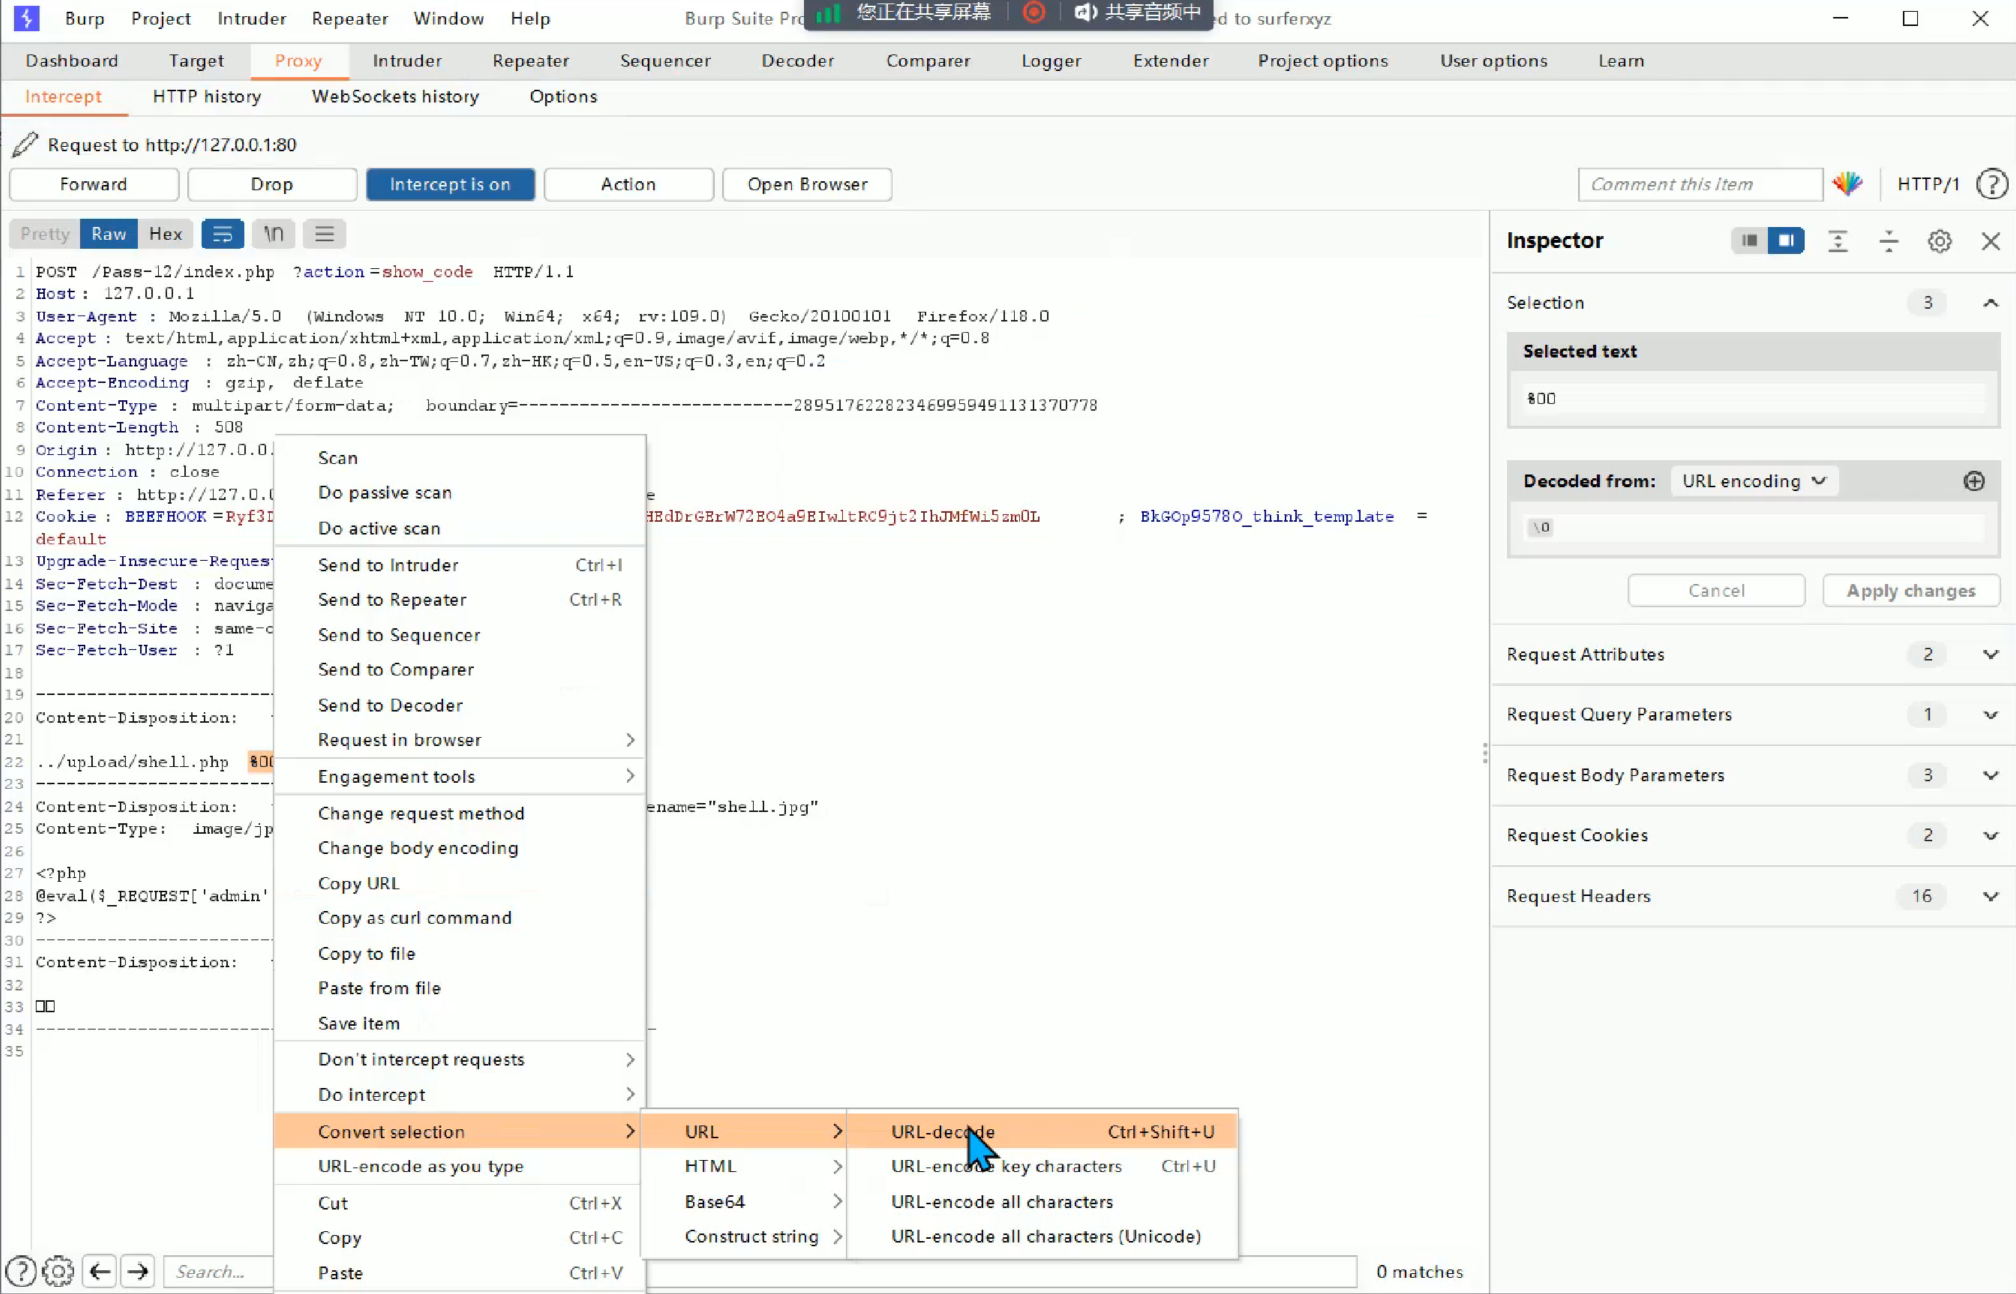Choose Send to Repeater in context menu
2016x1294 pixels.
point(460,599)
